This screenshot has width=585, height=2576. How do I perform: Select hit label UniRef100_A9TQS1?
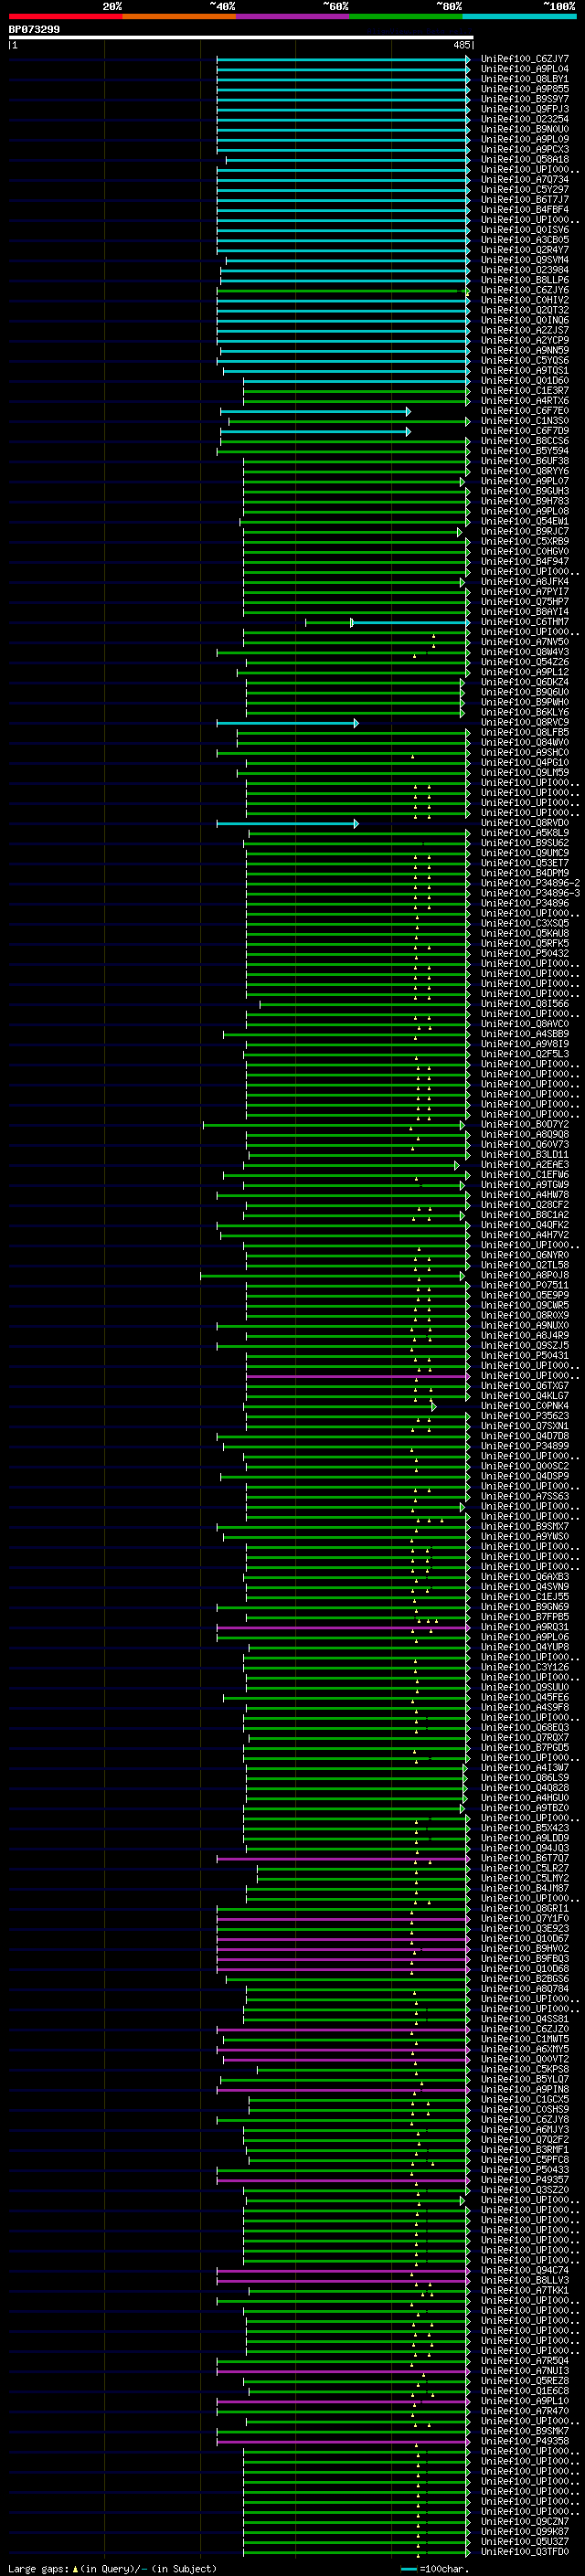coord(524,370)
